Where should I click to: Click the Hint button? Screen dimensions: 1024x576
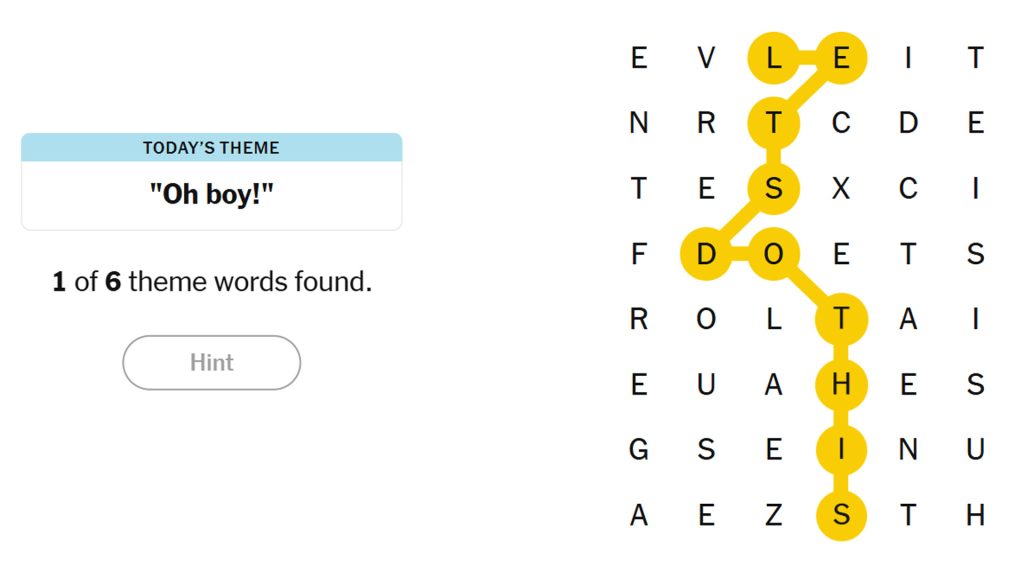211,362
